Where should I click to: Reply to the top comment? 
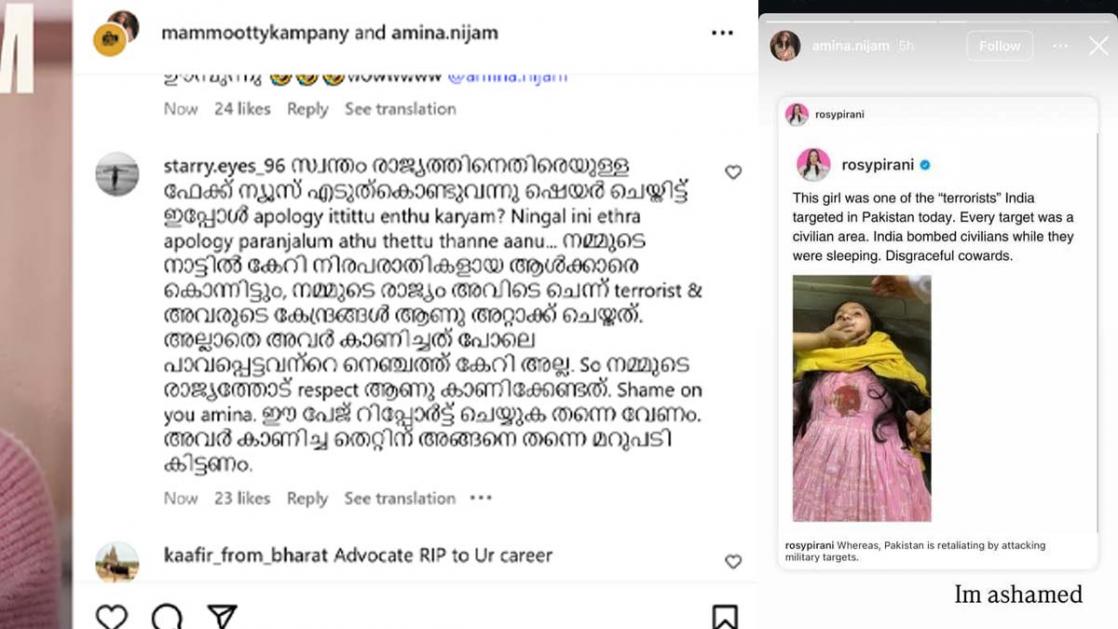click(307, 109)
